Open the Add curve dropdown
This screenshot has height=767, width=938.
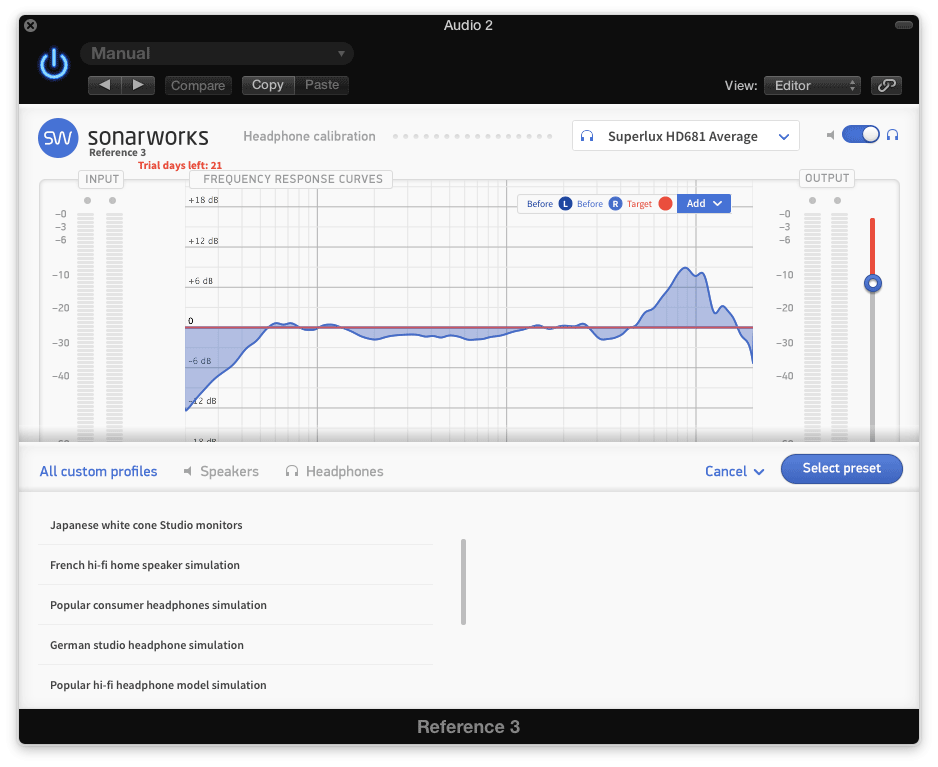pos(704,203)
